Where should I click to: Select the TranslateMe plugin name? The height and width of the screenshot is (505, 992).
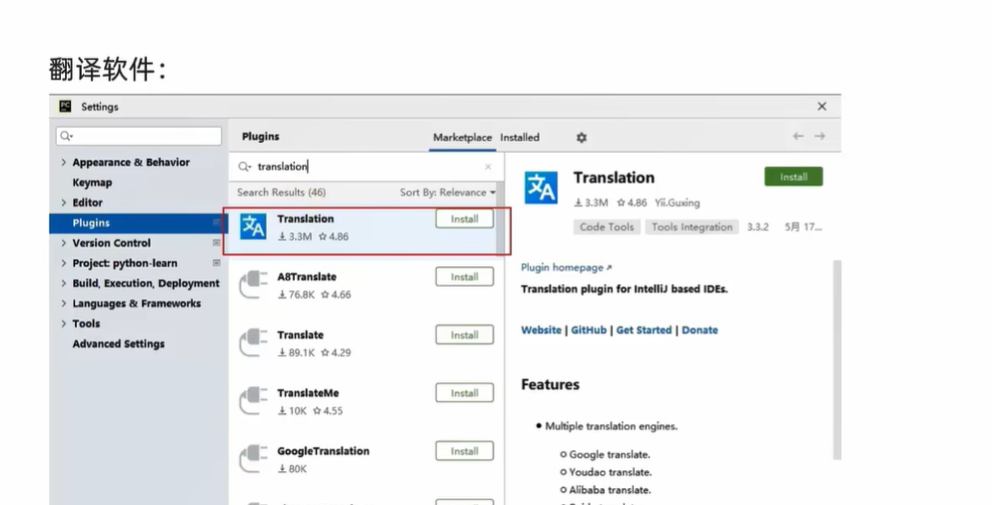point(308,393)
